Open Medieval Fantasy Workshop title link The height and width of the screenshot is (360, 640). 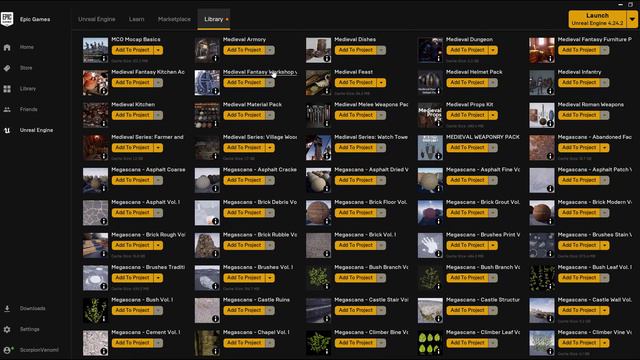point(260,72)
